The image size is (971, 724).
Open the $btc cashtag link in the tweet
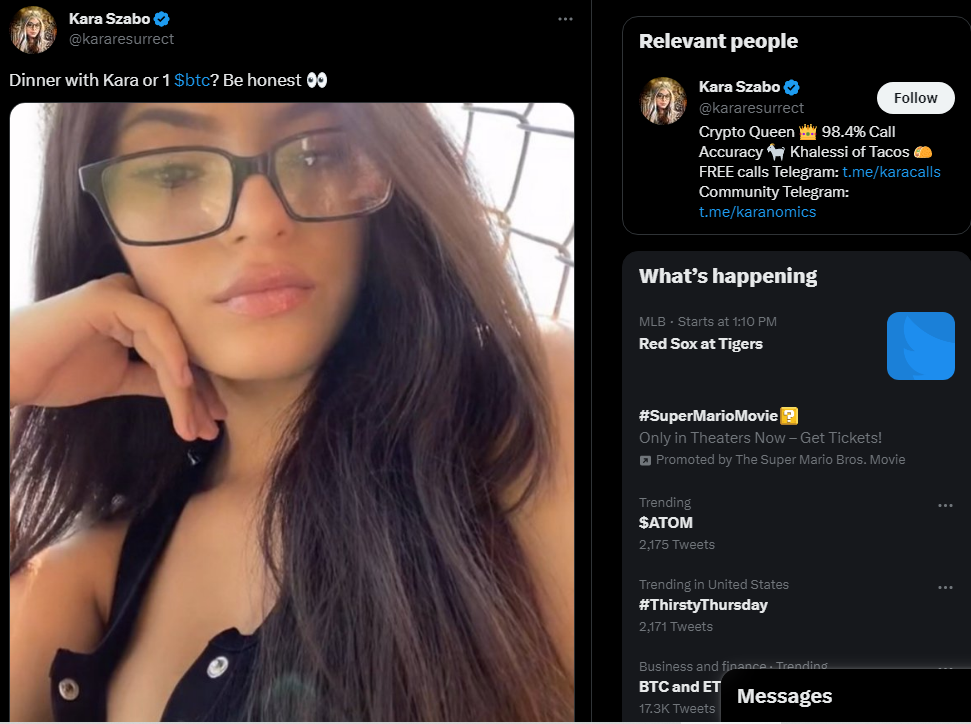[x=192, y=81]
